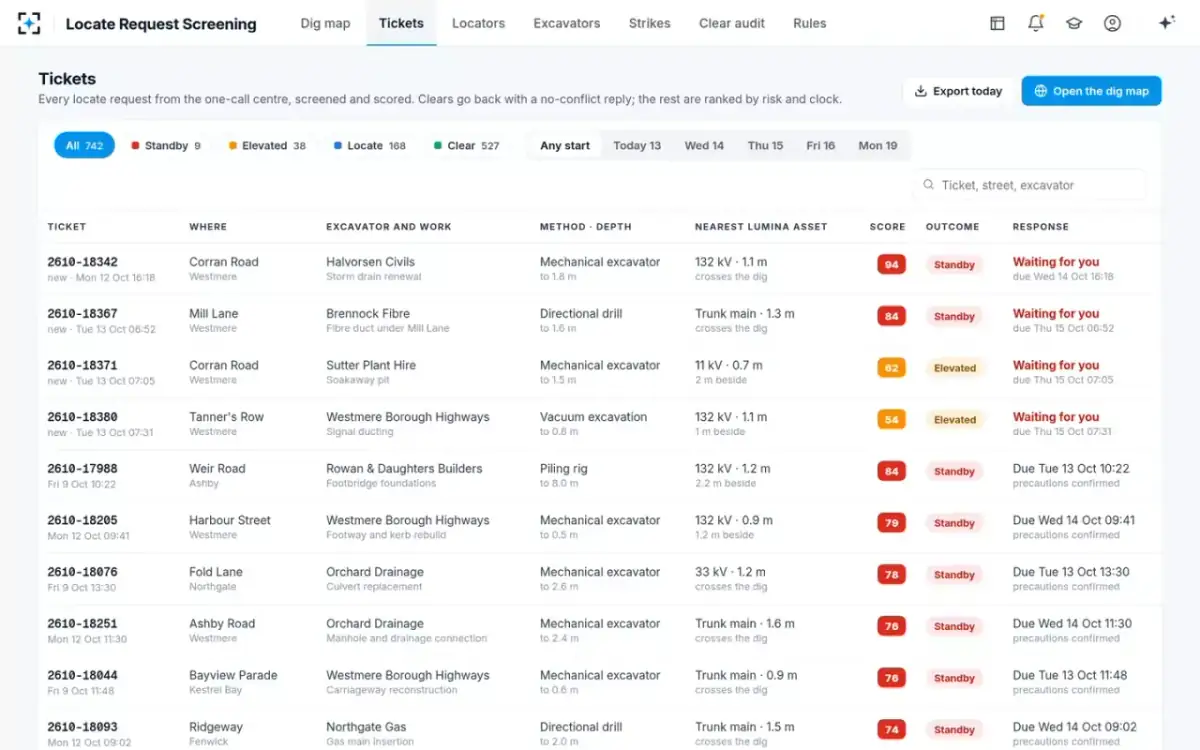Filter tickets by Standby
Image resolution: width=1200 pixels, height=750 pixels.
(x=165, y=146)
